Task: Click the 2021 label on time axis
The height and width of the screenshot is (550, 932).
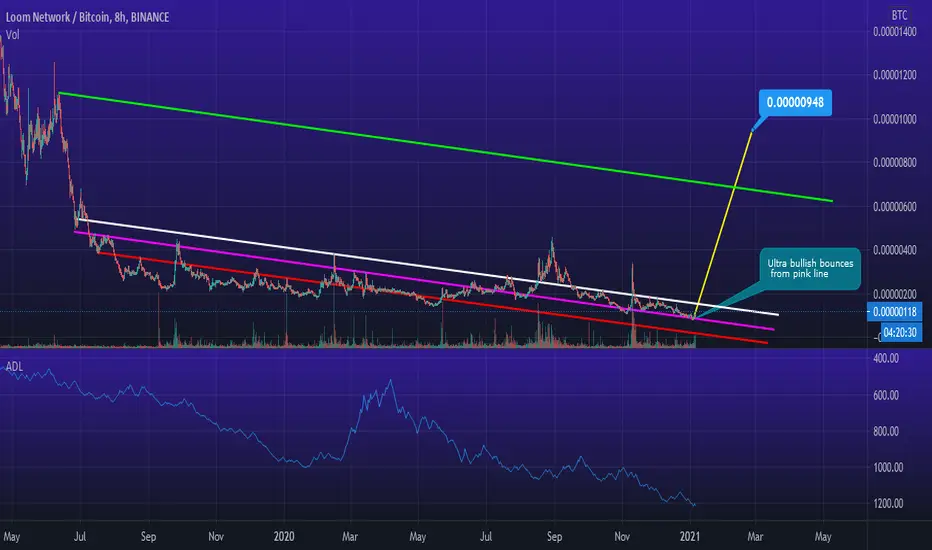Action: tap(689, 536)
